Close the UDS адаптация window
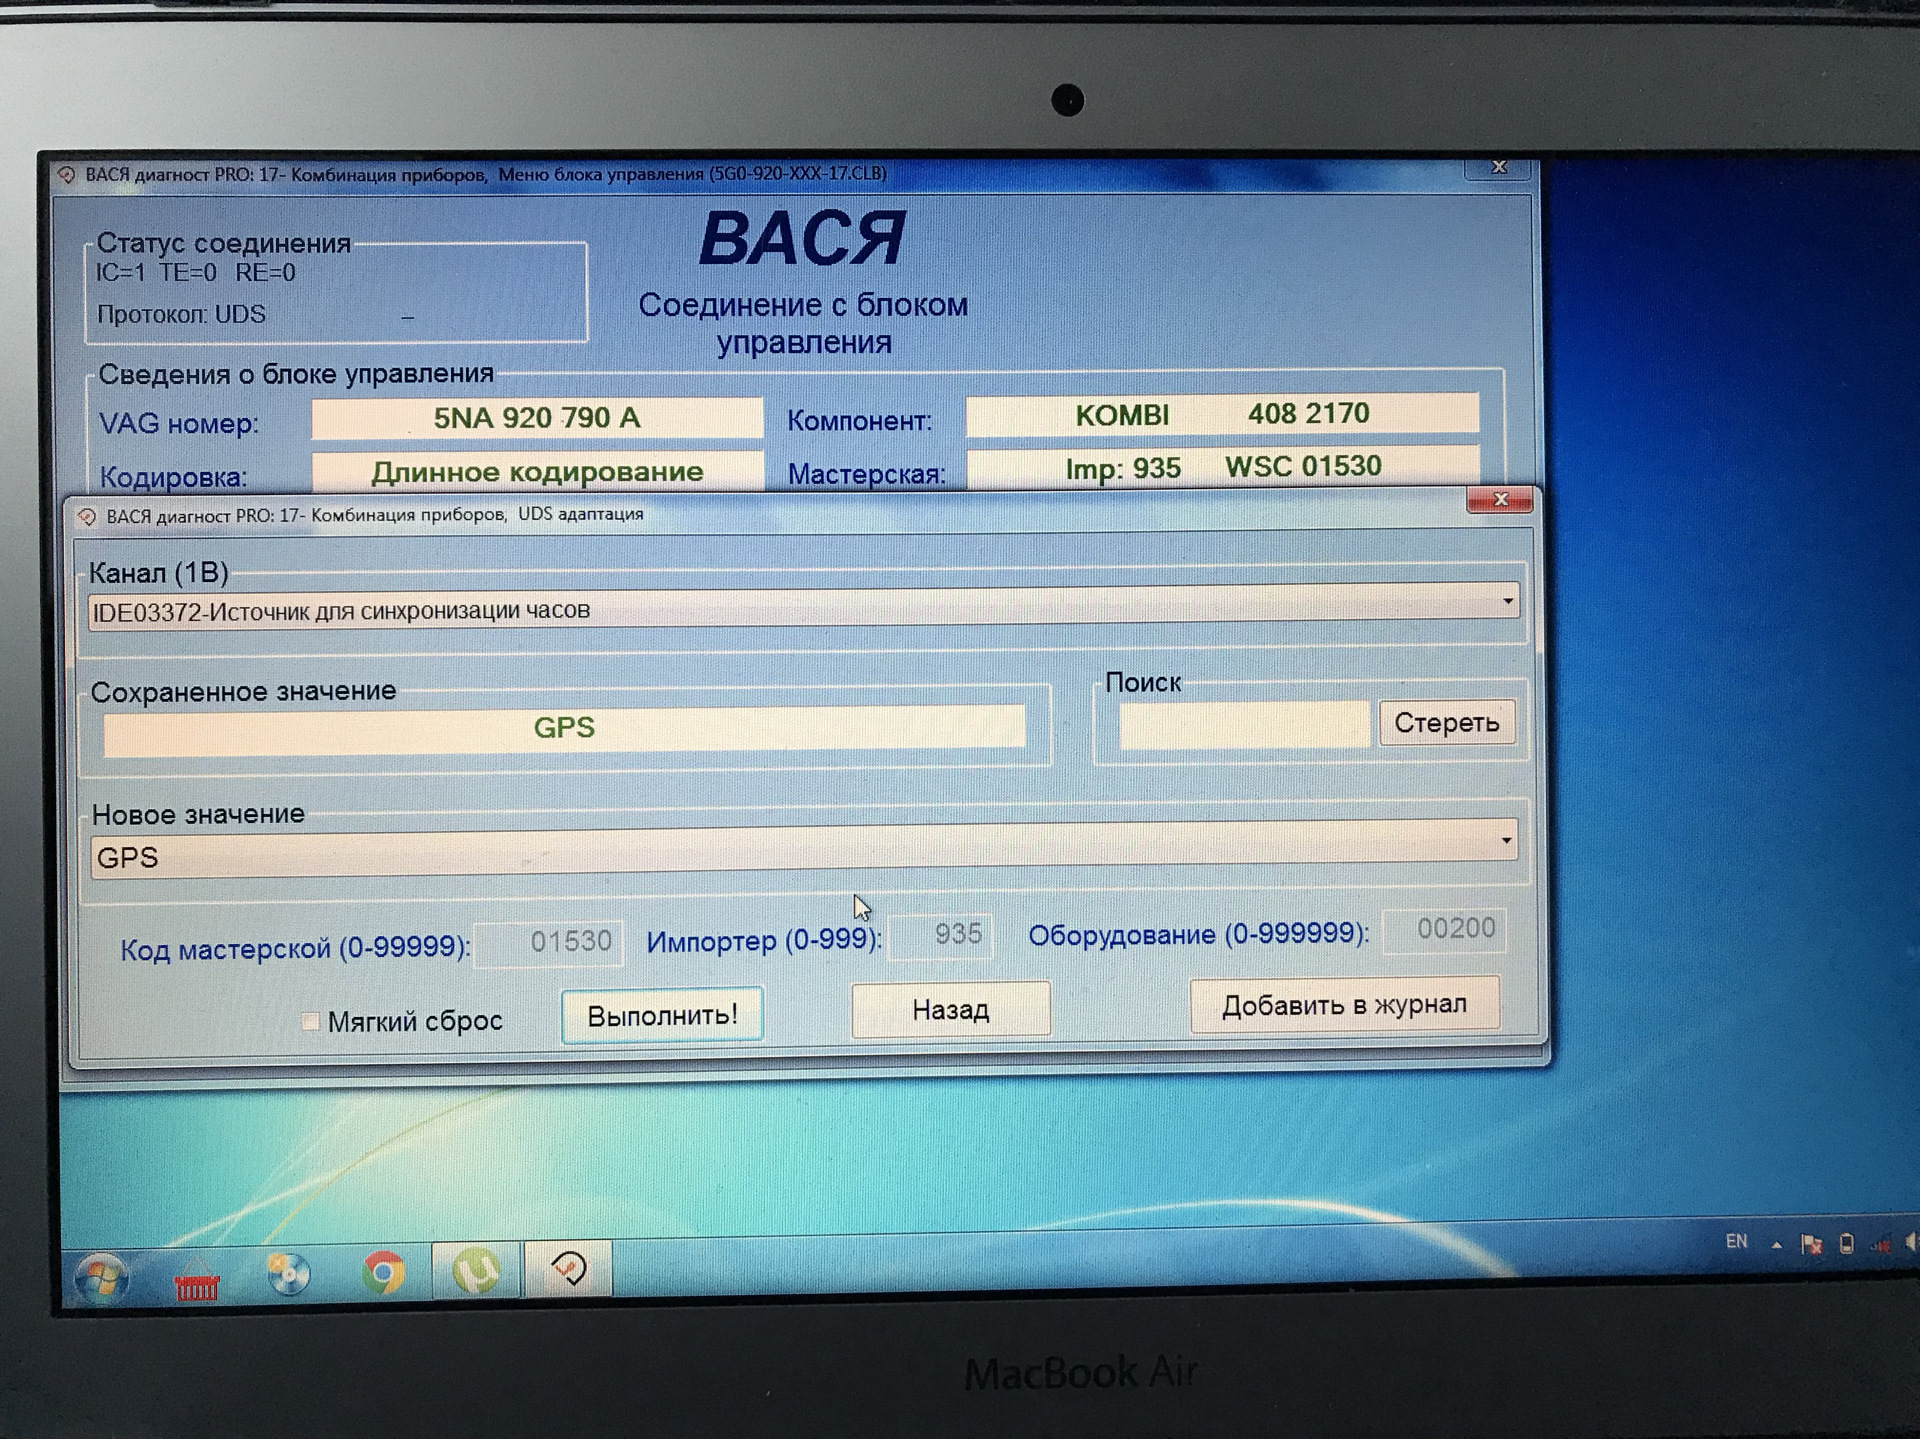The width and height of the screenshot is (1920, 1439). [1499, 499]
